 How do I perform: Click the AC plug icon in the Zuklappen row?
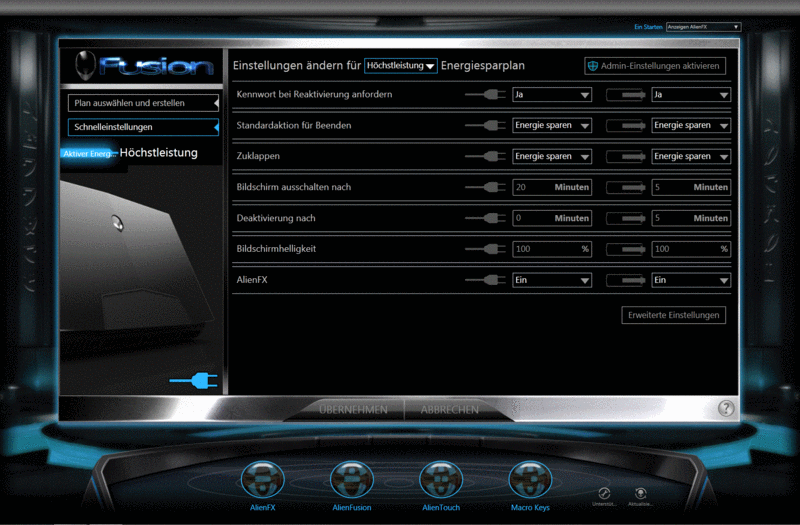pyautogui.click(x=485, y=156)
